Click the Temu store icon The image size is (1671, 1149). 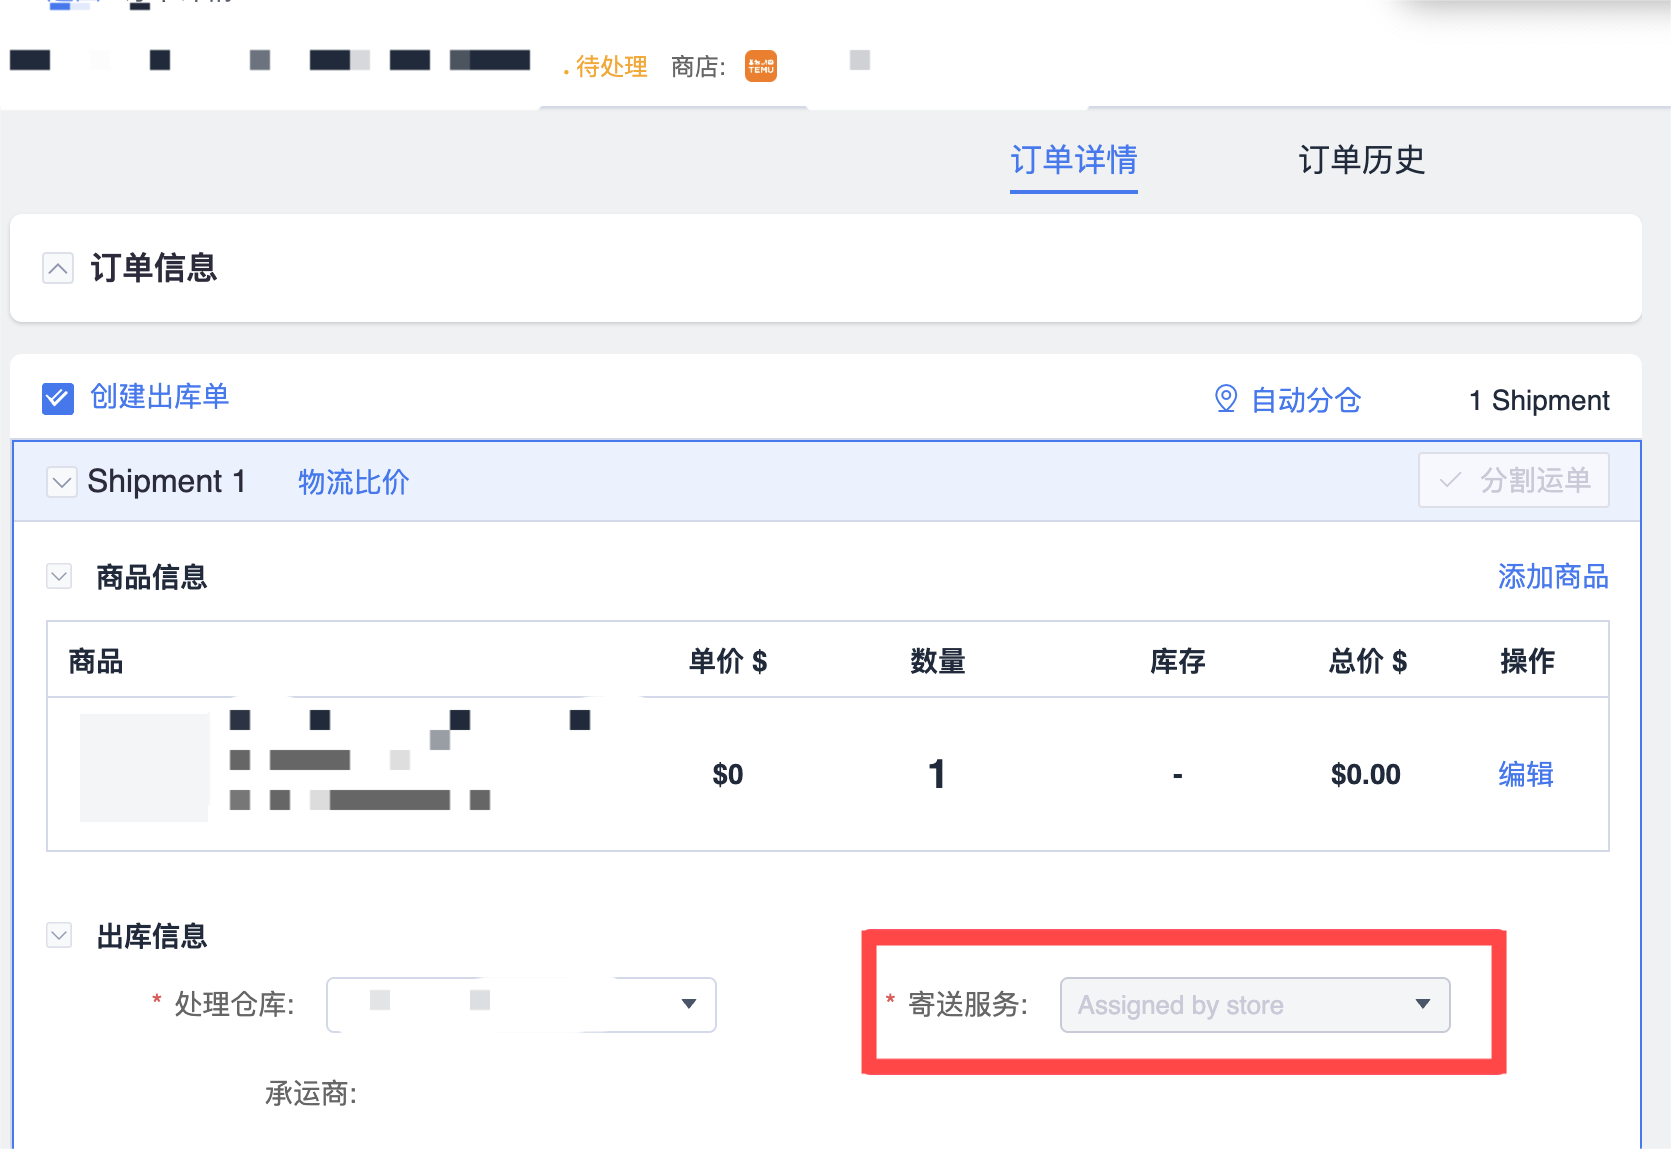760,66
